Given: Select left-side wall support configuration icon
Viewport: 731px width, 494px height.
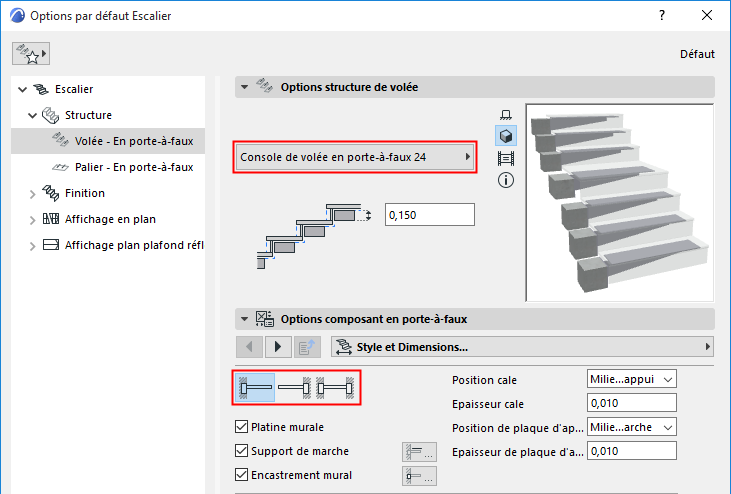Looking at the screenshot, I should coord(256,387).
